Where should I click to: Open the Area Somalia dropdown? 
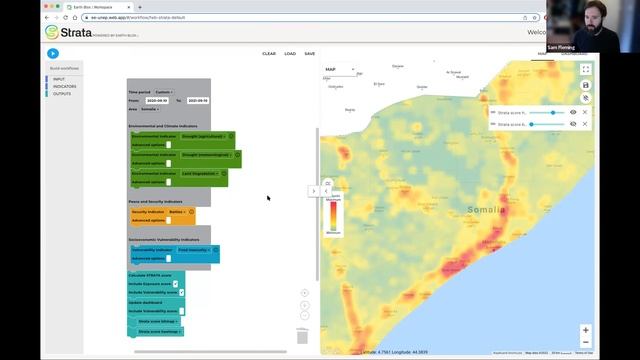(x=150, y=109)
